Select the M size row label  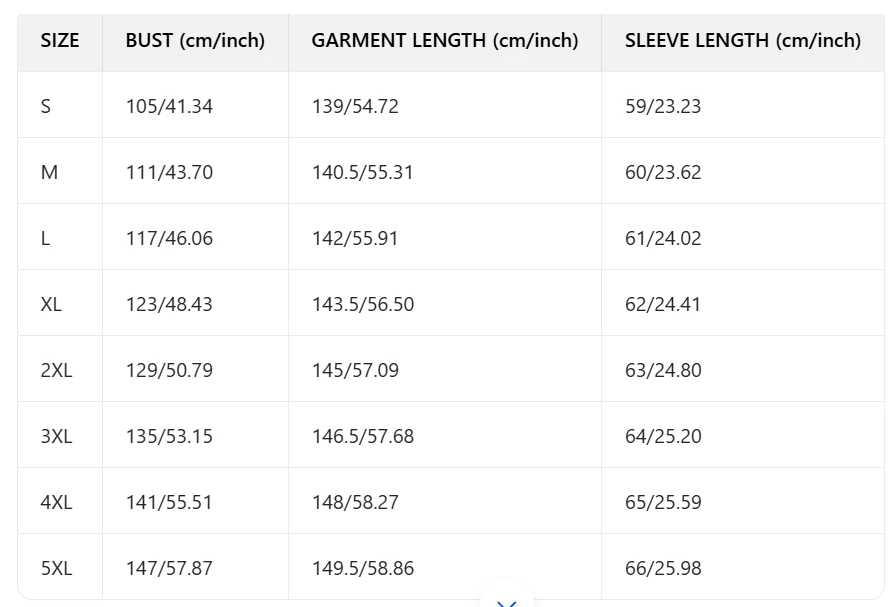pyautogui.click(x=49, y=172)
